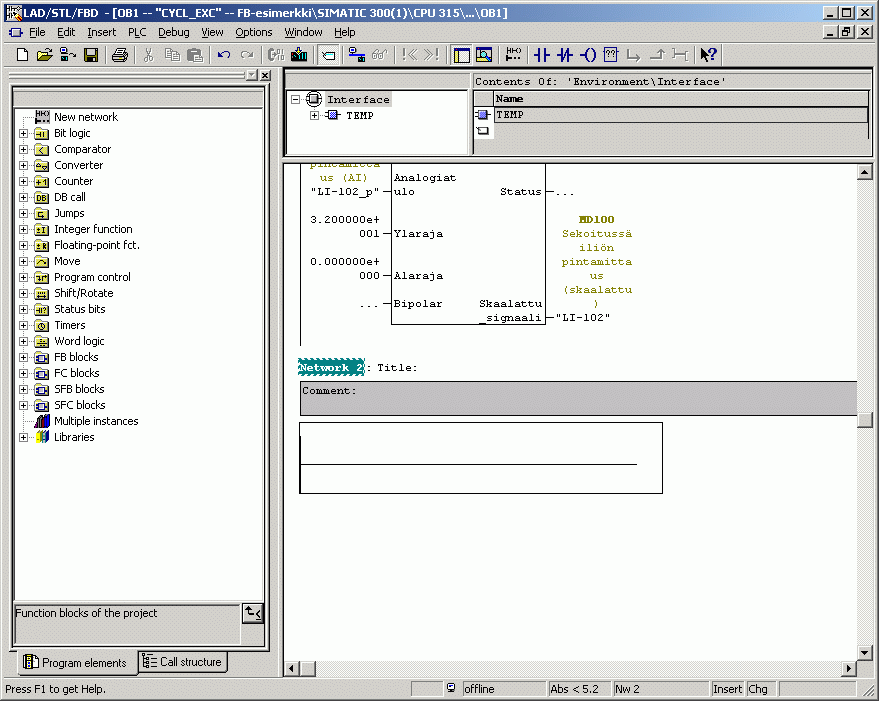The height and width of the screenshot is (701, 879).
Task: Cut with the scissors icon
Action: pos(149,55)
